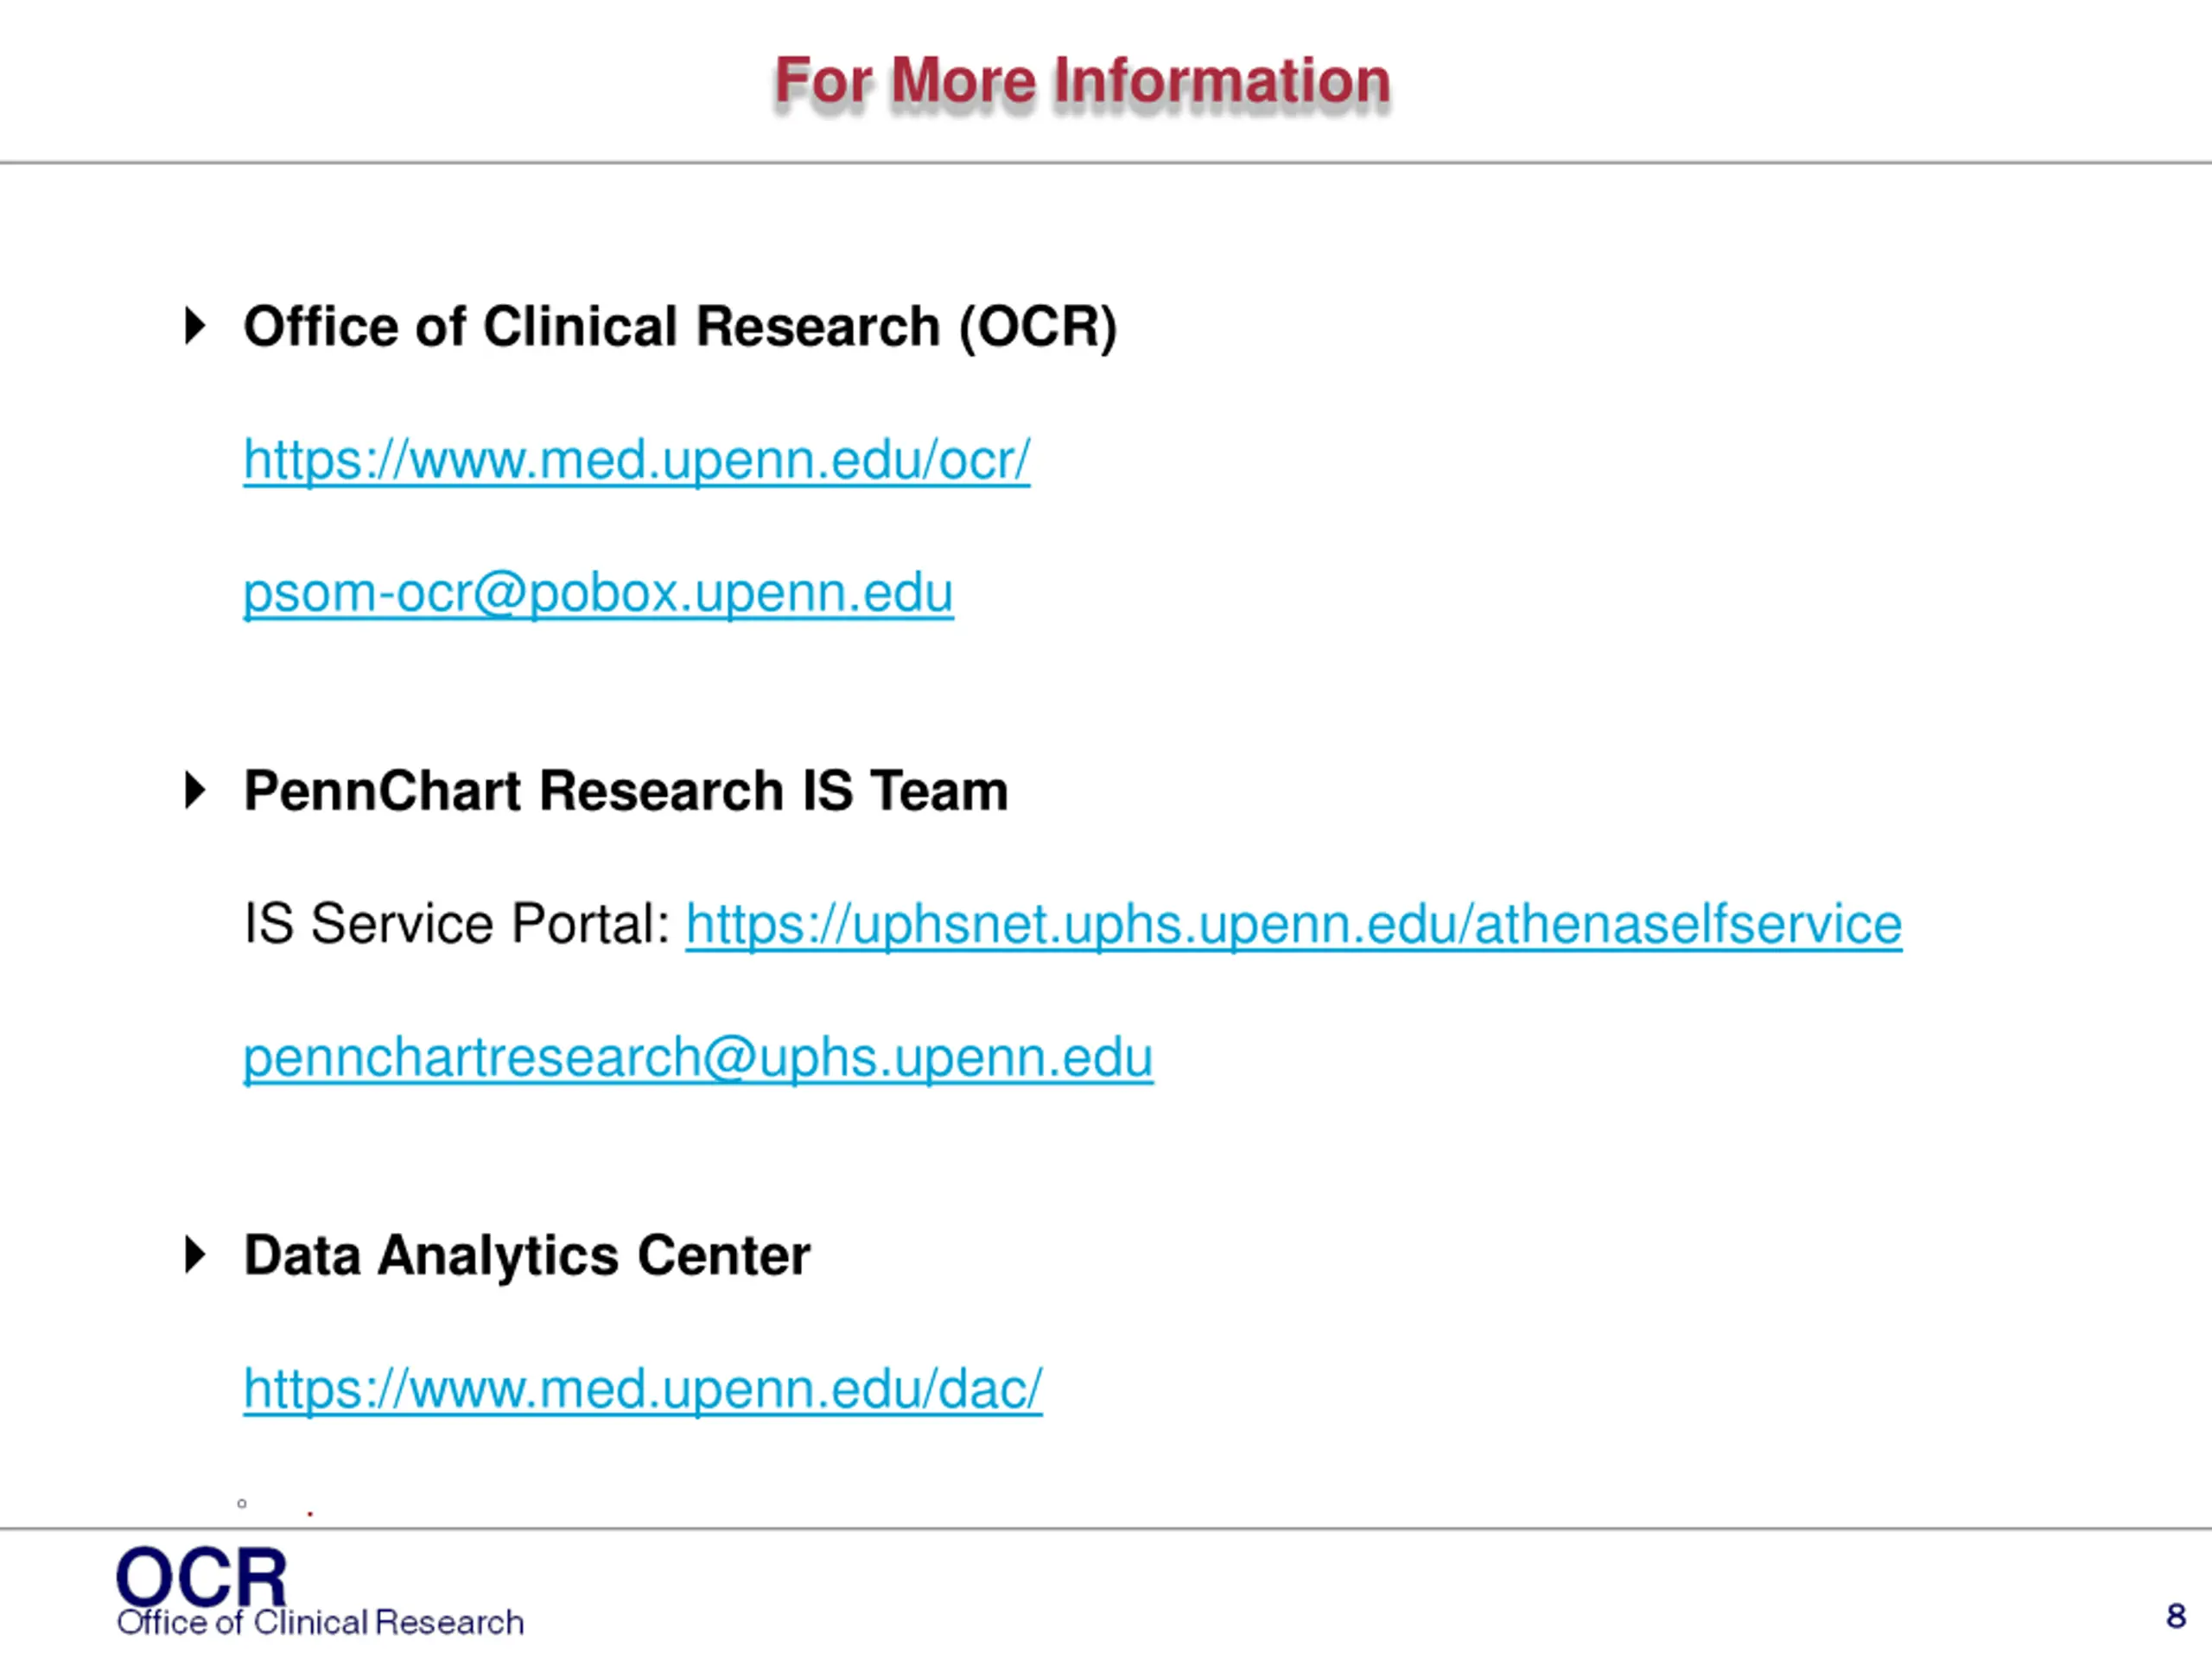Click the triangle bullet beside PennChart Research IS Team
This screenshot has width=2212, height=1659.
pos(195,790)
